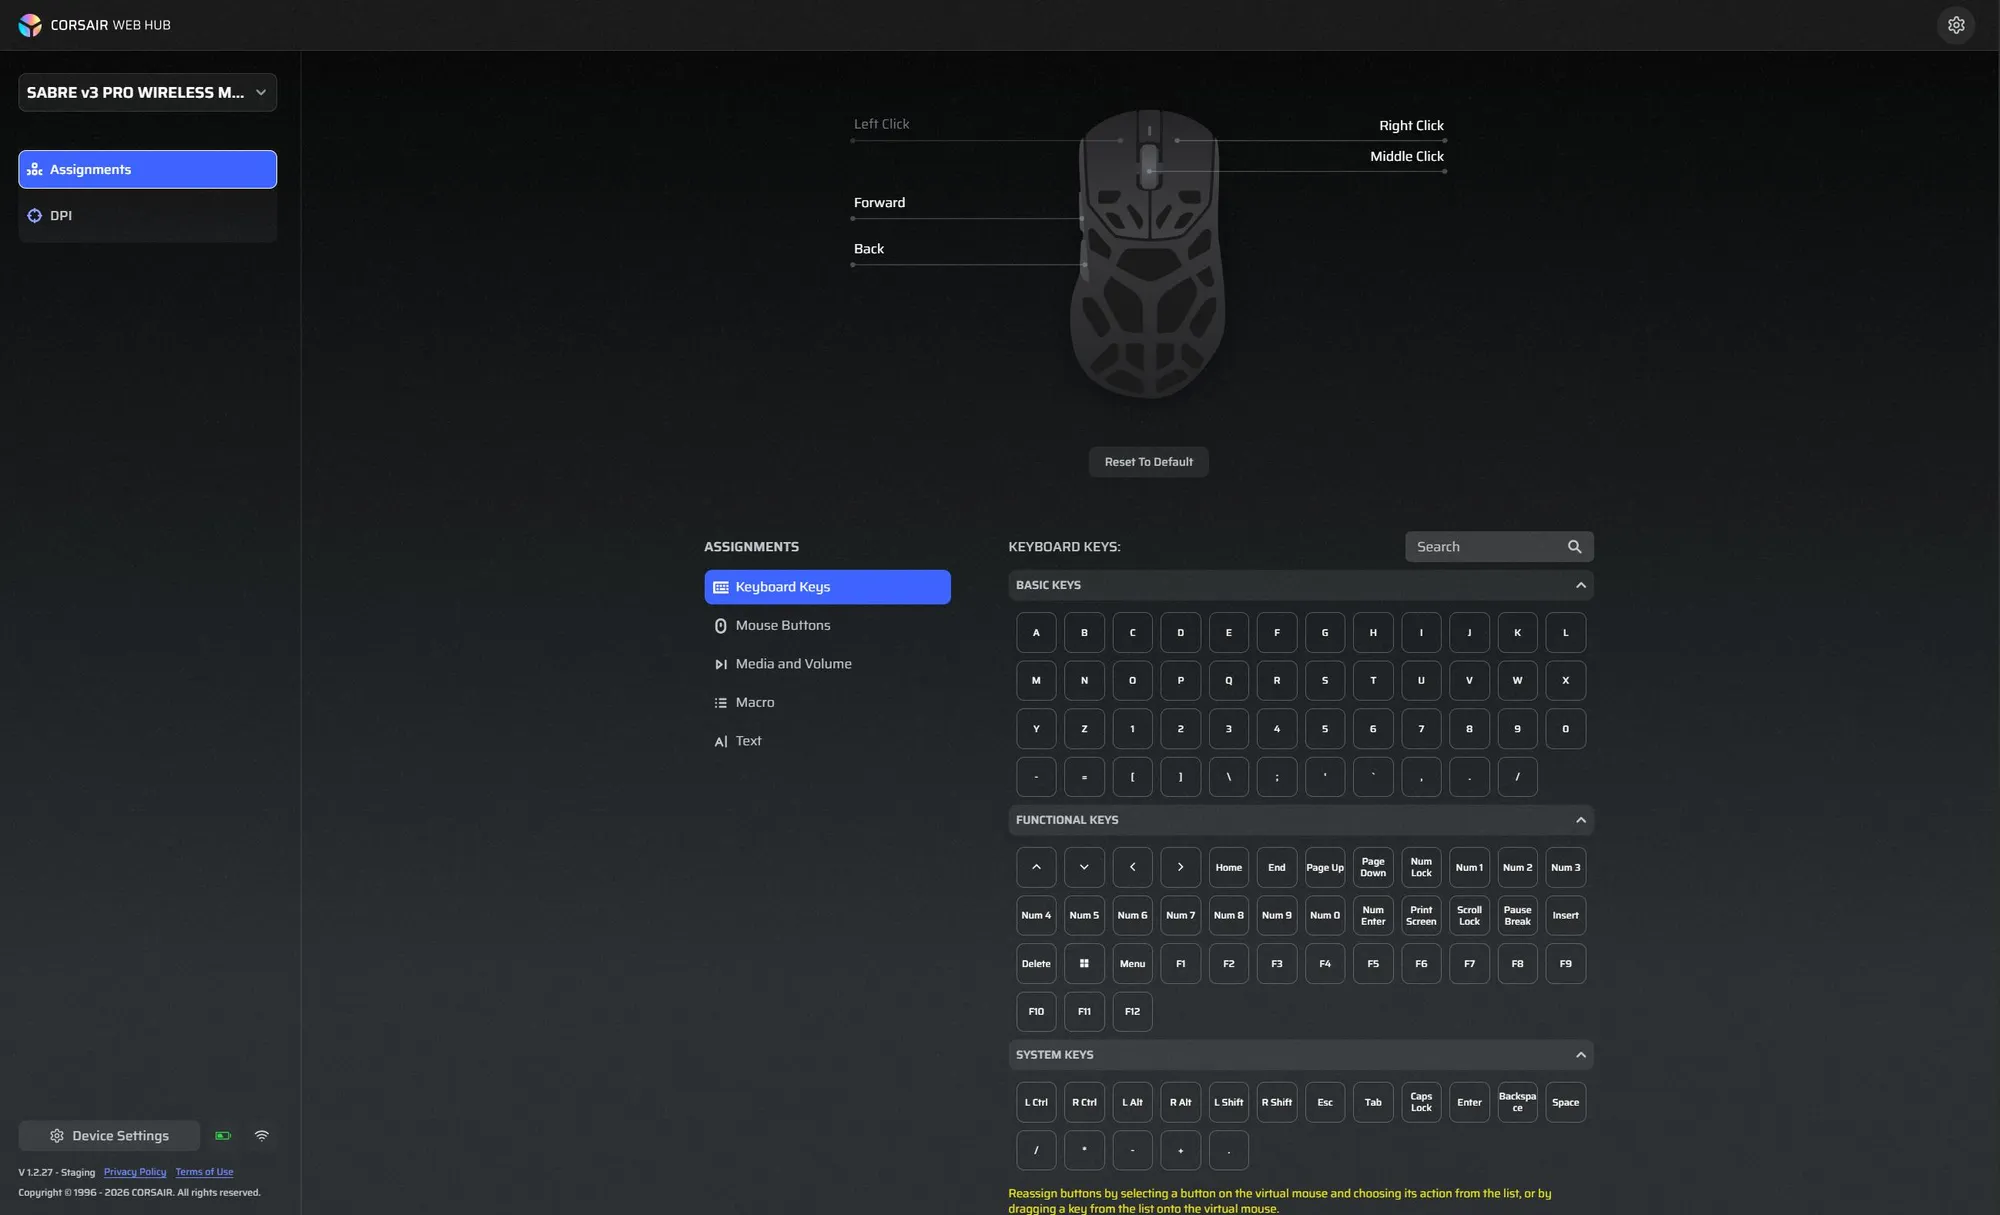Click Reset To Default button

click(x=1148, y=462)
